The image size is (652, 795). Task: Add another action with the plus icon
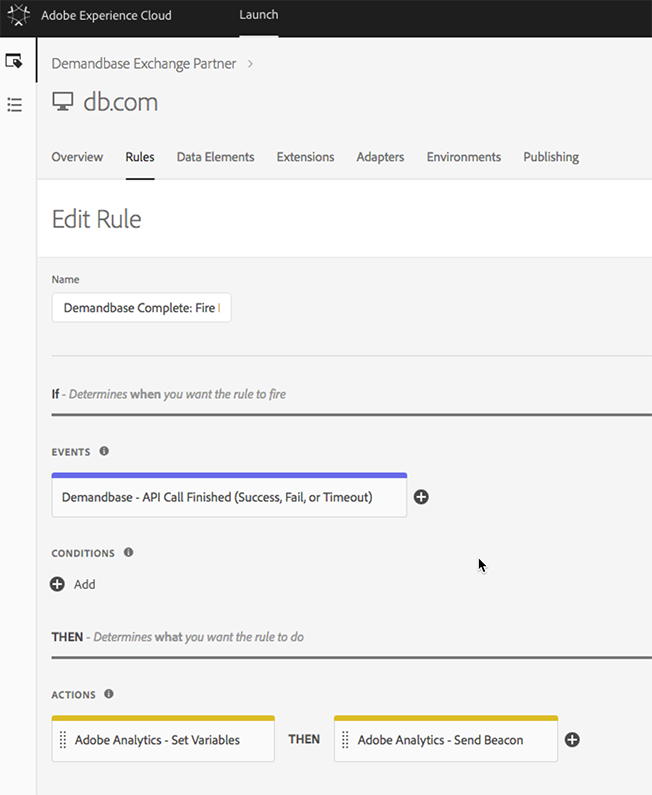(x=572, y=740)
